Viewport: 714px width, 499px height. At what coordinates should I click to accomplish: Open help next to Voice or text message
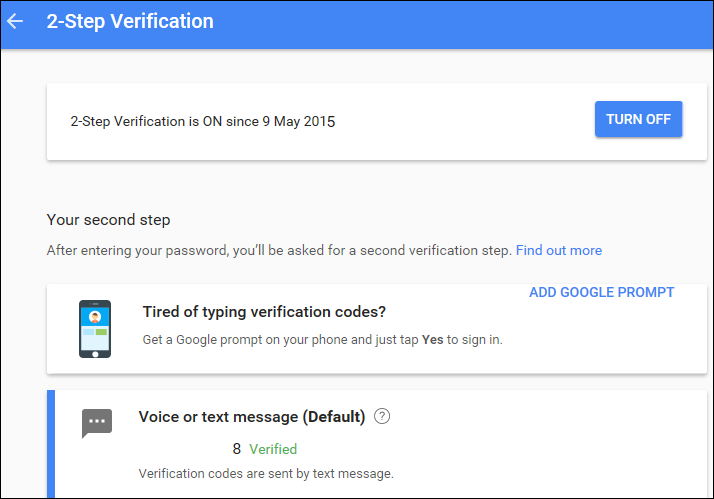[x=382, y=416]
